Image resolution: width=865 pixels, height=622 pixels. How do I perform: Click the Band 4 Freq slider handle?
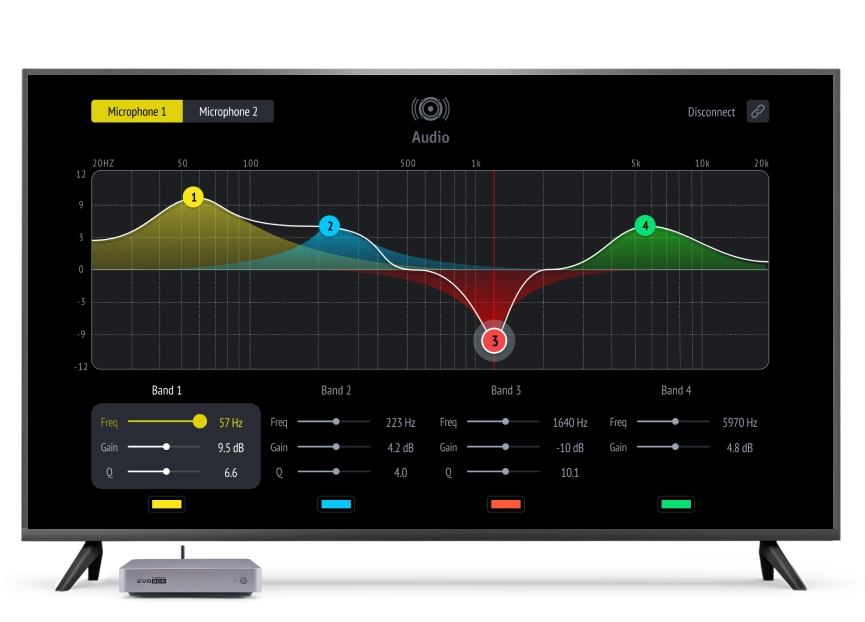tap(676, 422)
